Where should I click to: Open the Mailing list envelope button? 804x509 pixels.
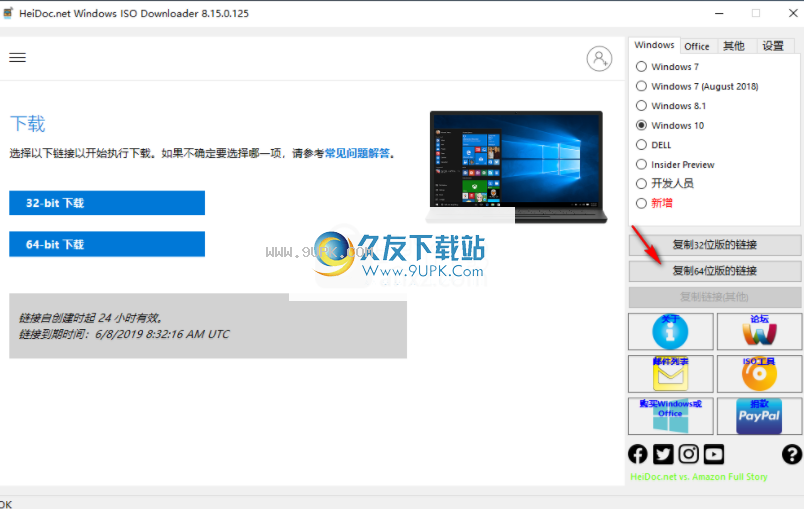[671, 374]
